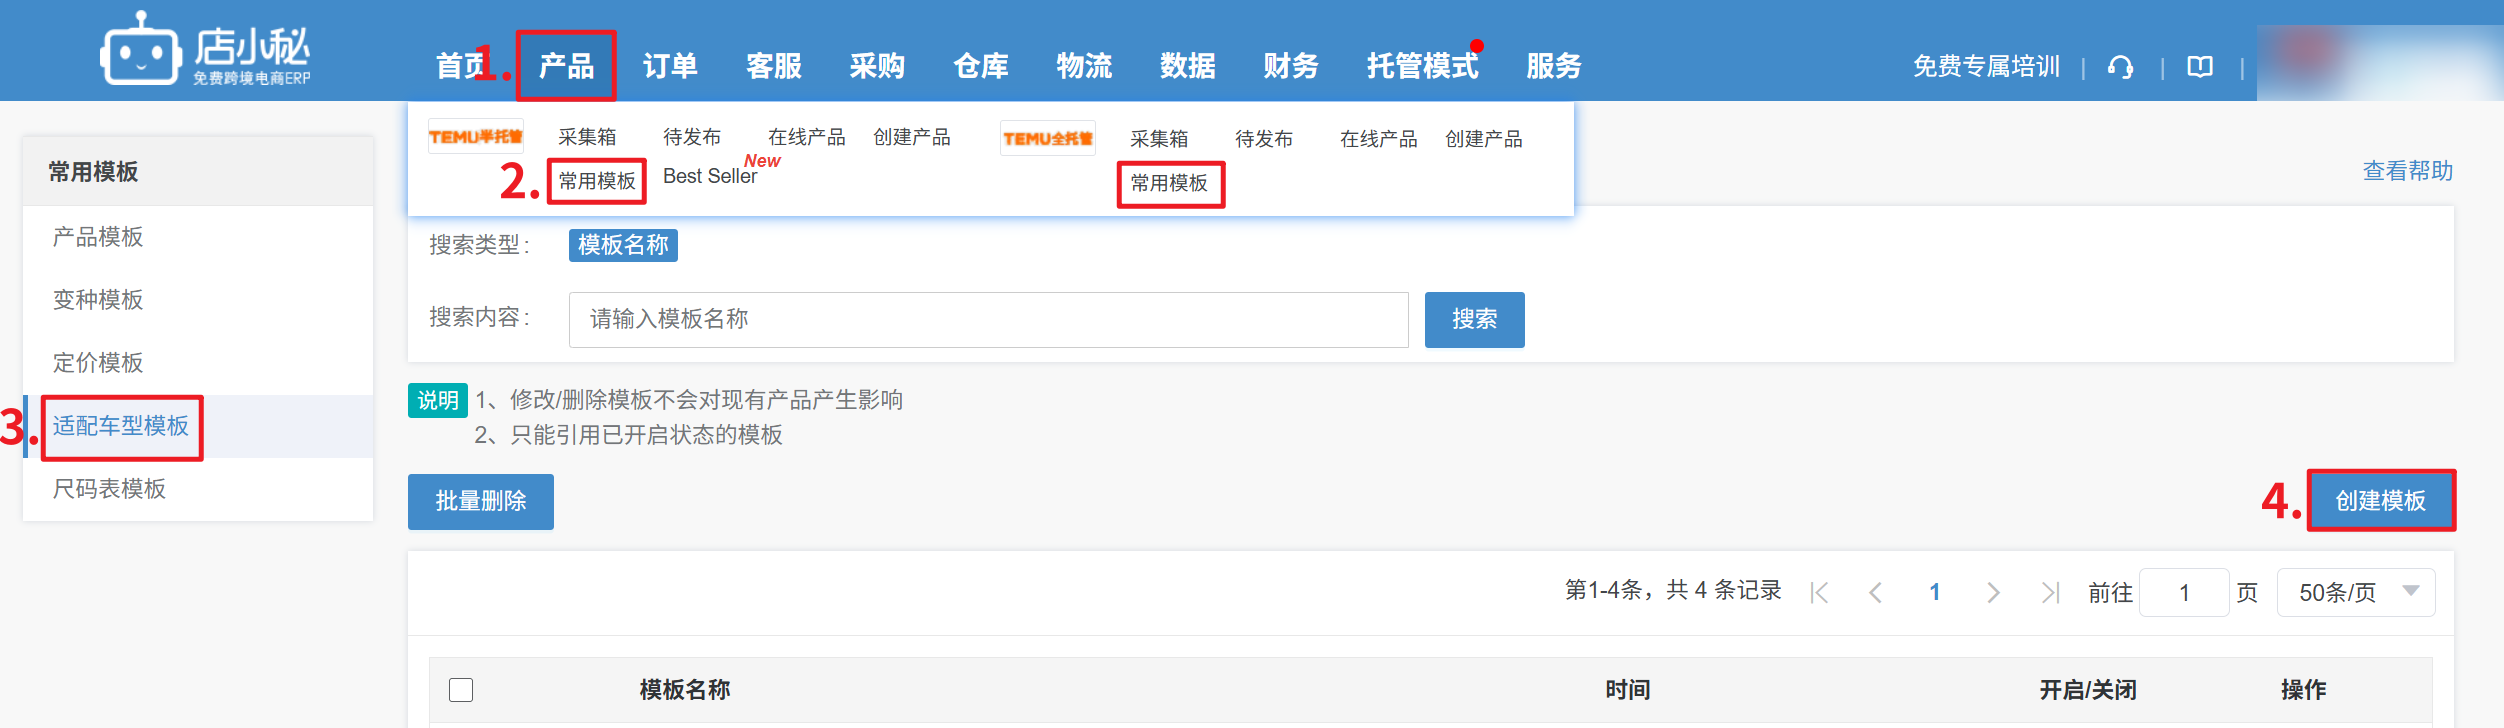Focus the 请输入模板名称 search field

(x=989, y=320)
